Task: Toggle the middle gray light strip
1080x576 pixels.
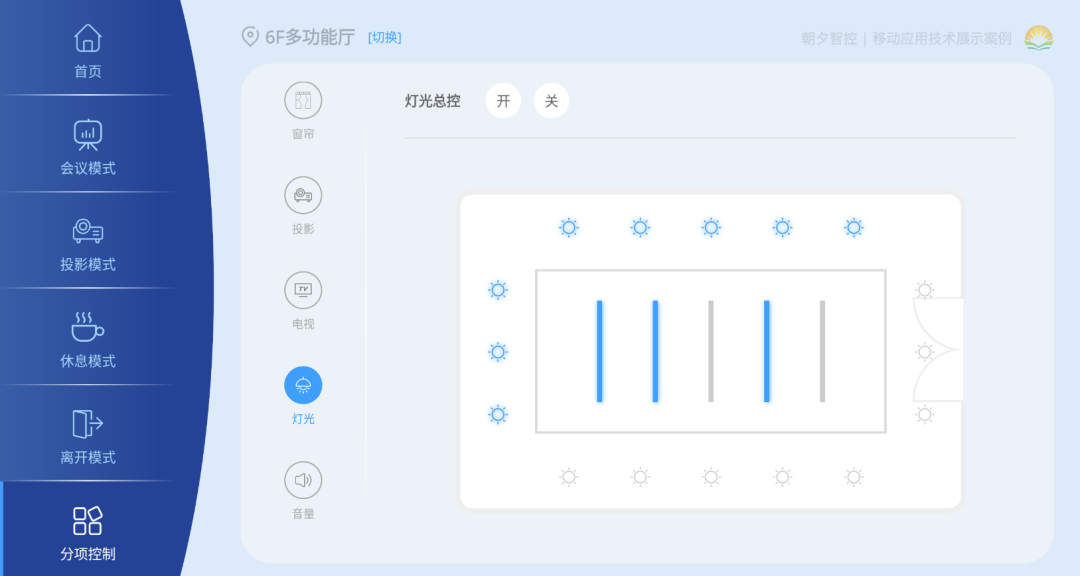Action: tap(711, 351)
